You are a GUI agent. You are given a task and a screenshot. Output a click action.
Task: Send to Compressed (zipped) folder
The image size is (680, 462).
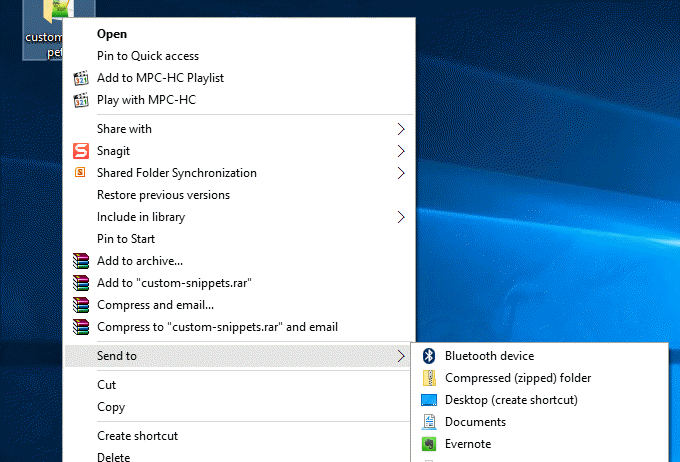(539, 378)
